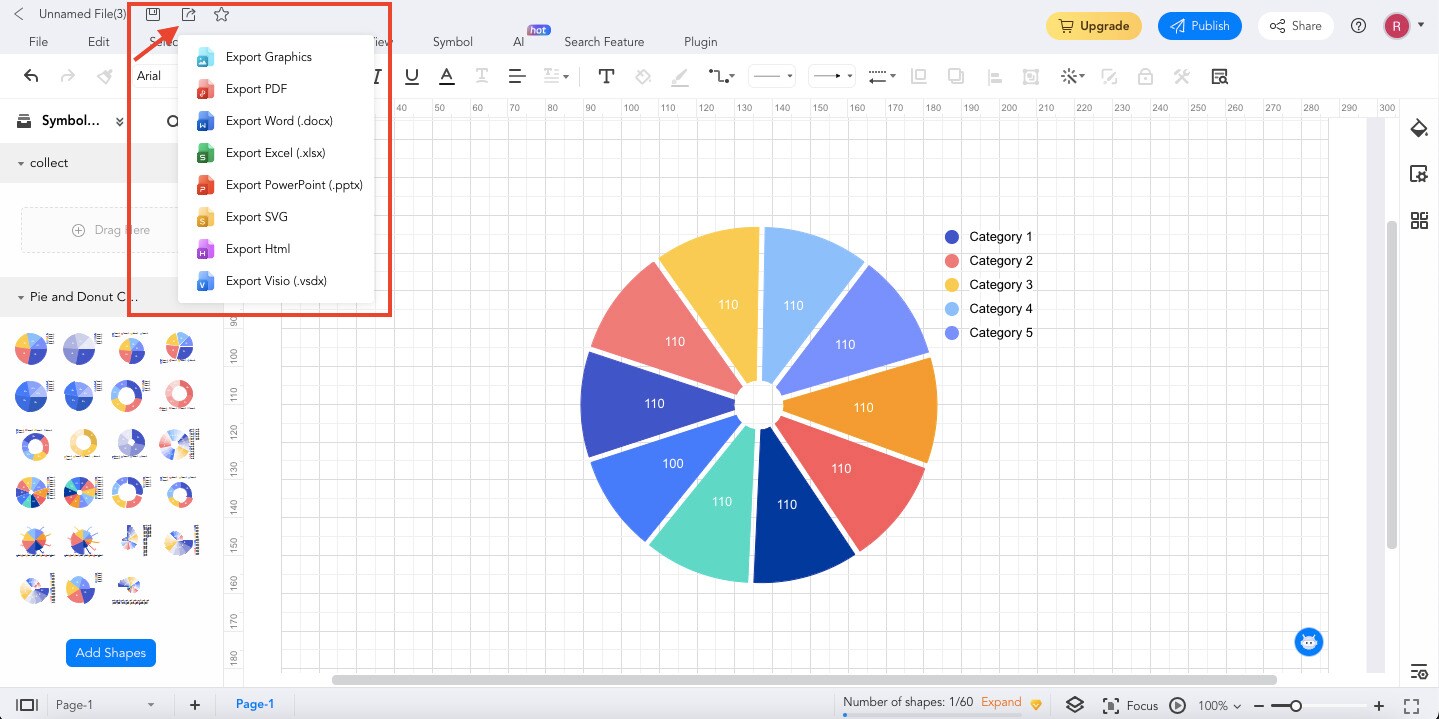
Task: Add a new page
Action: tap(195, 705)
